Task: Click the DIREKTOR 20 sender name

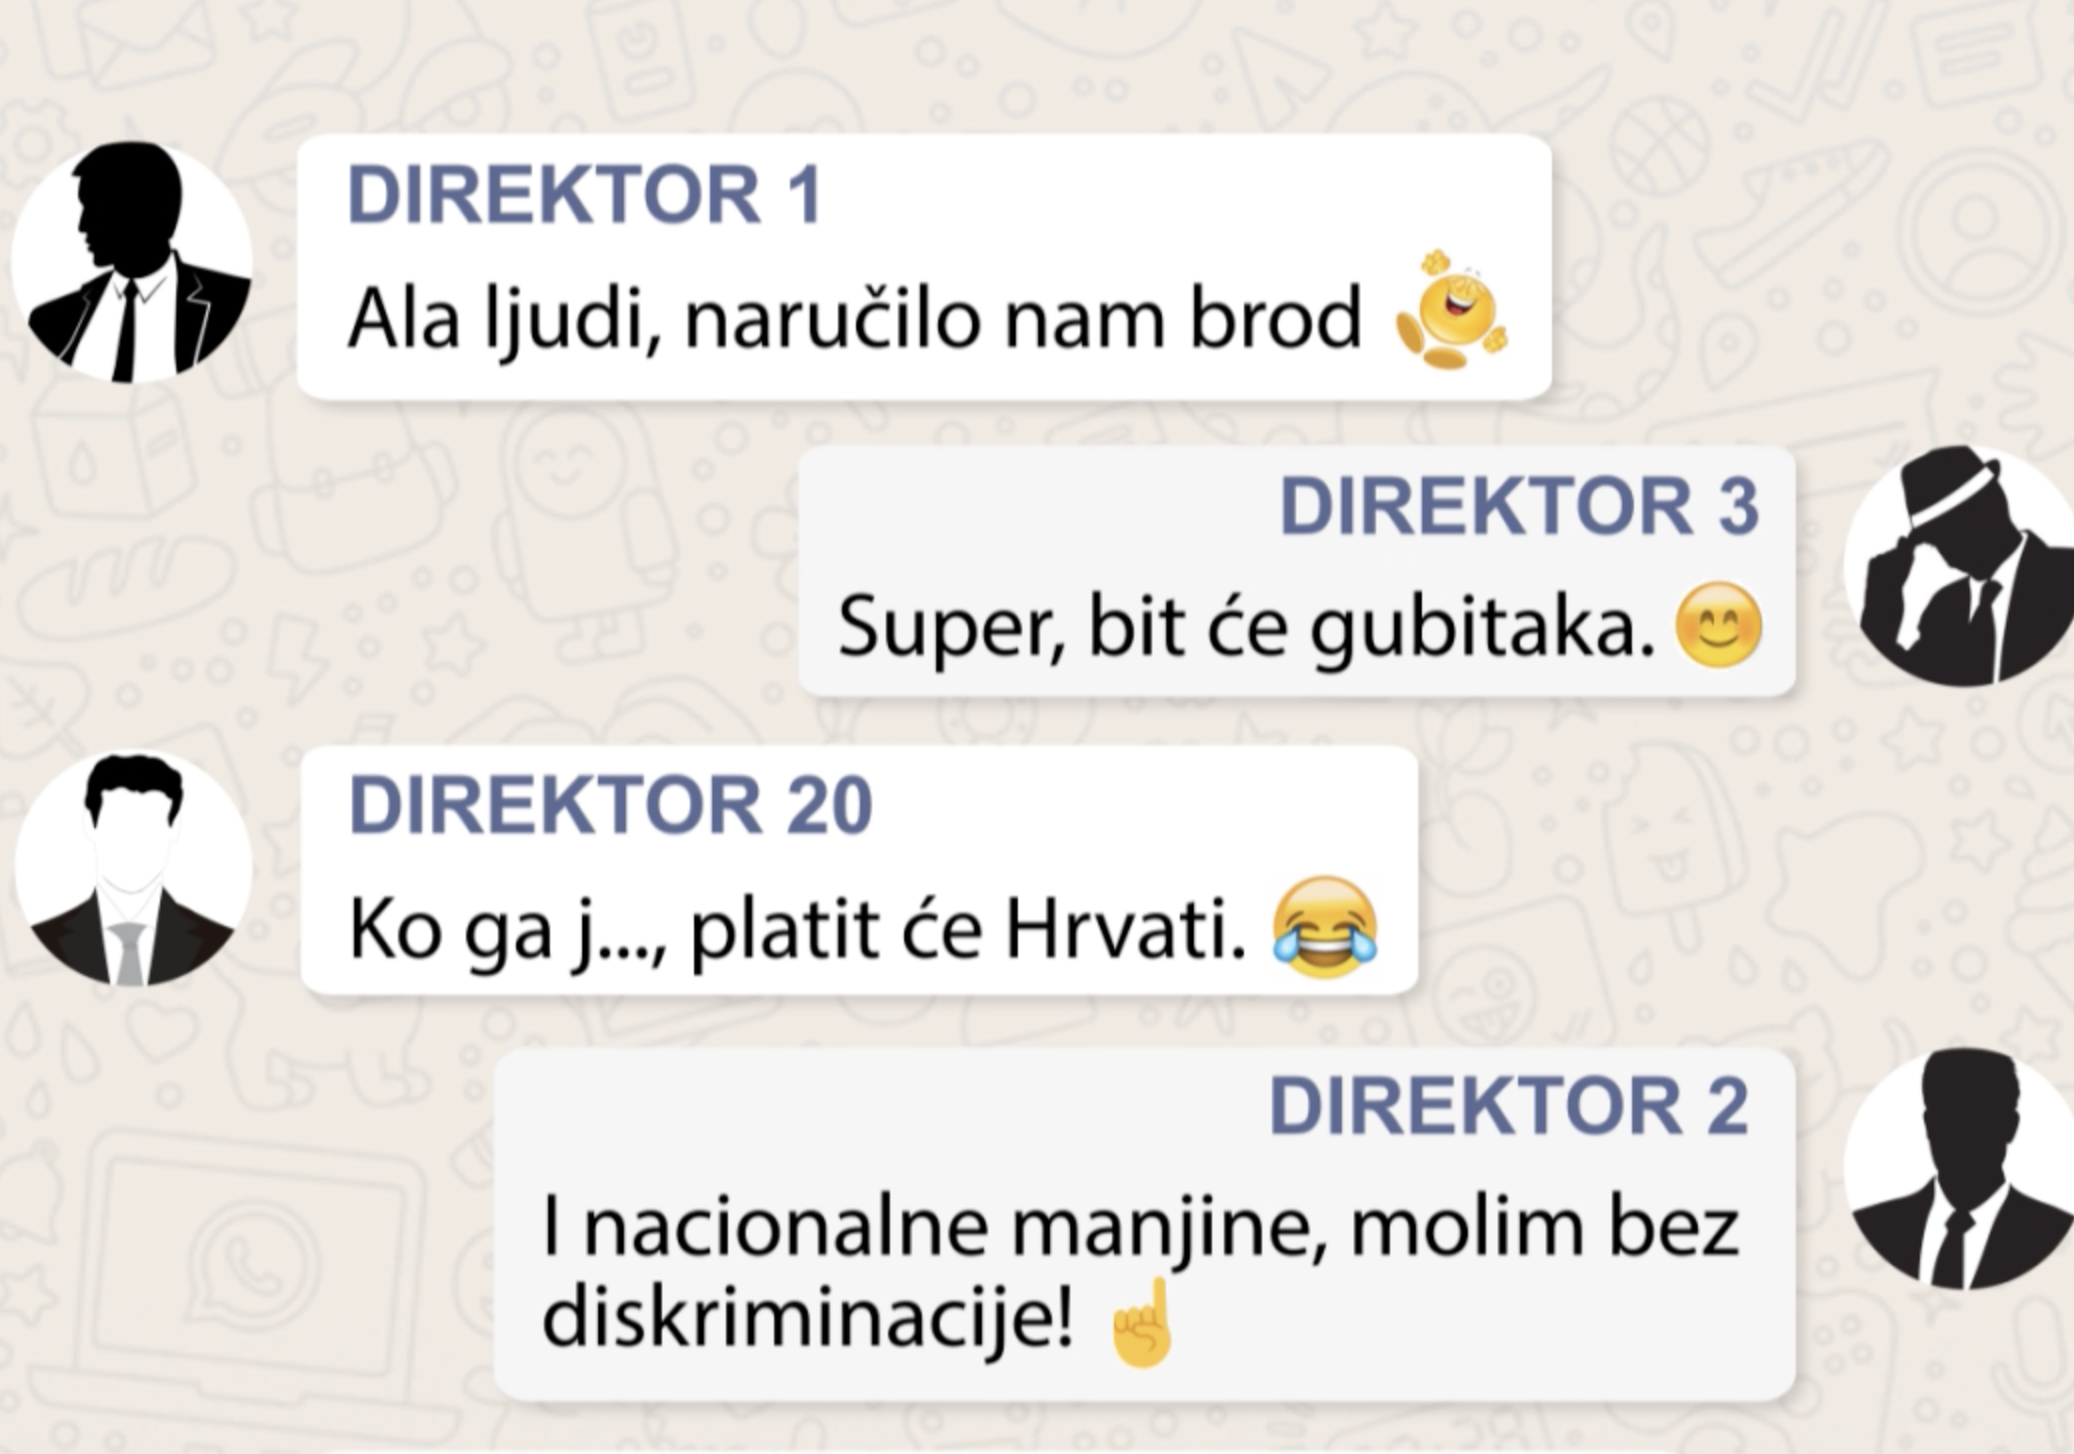Action: coord(610,806)
